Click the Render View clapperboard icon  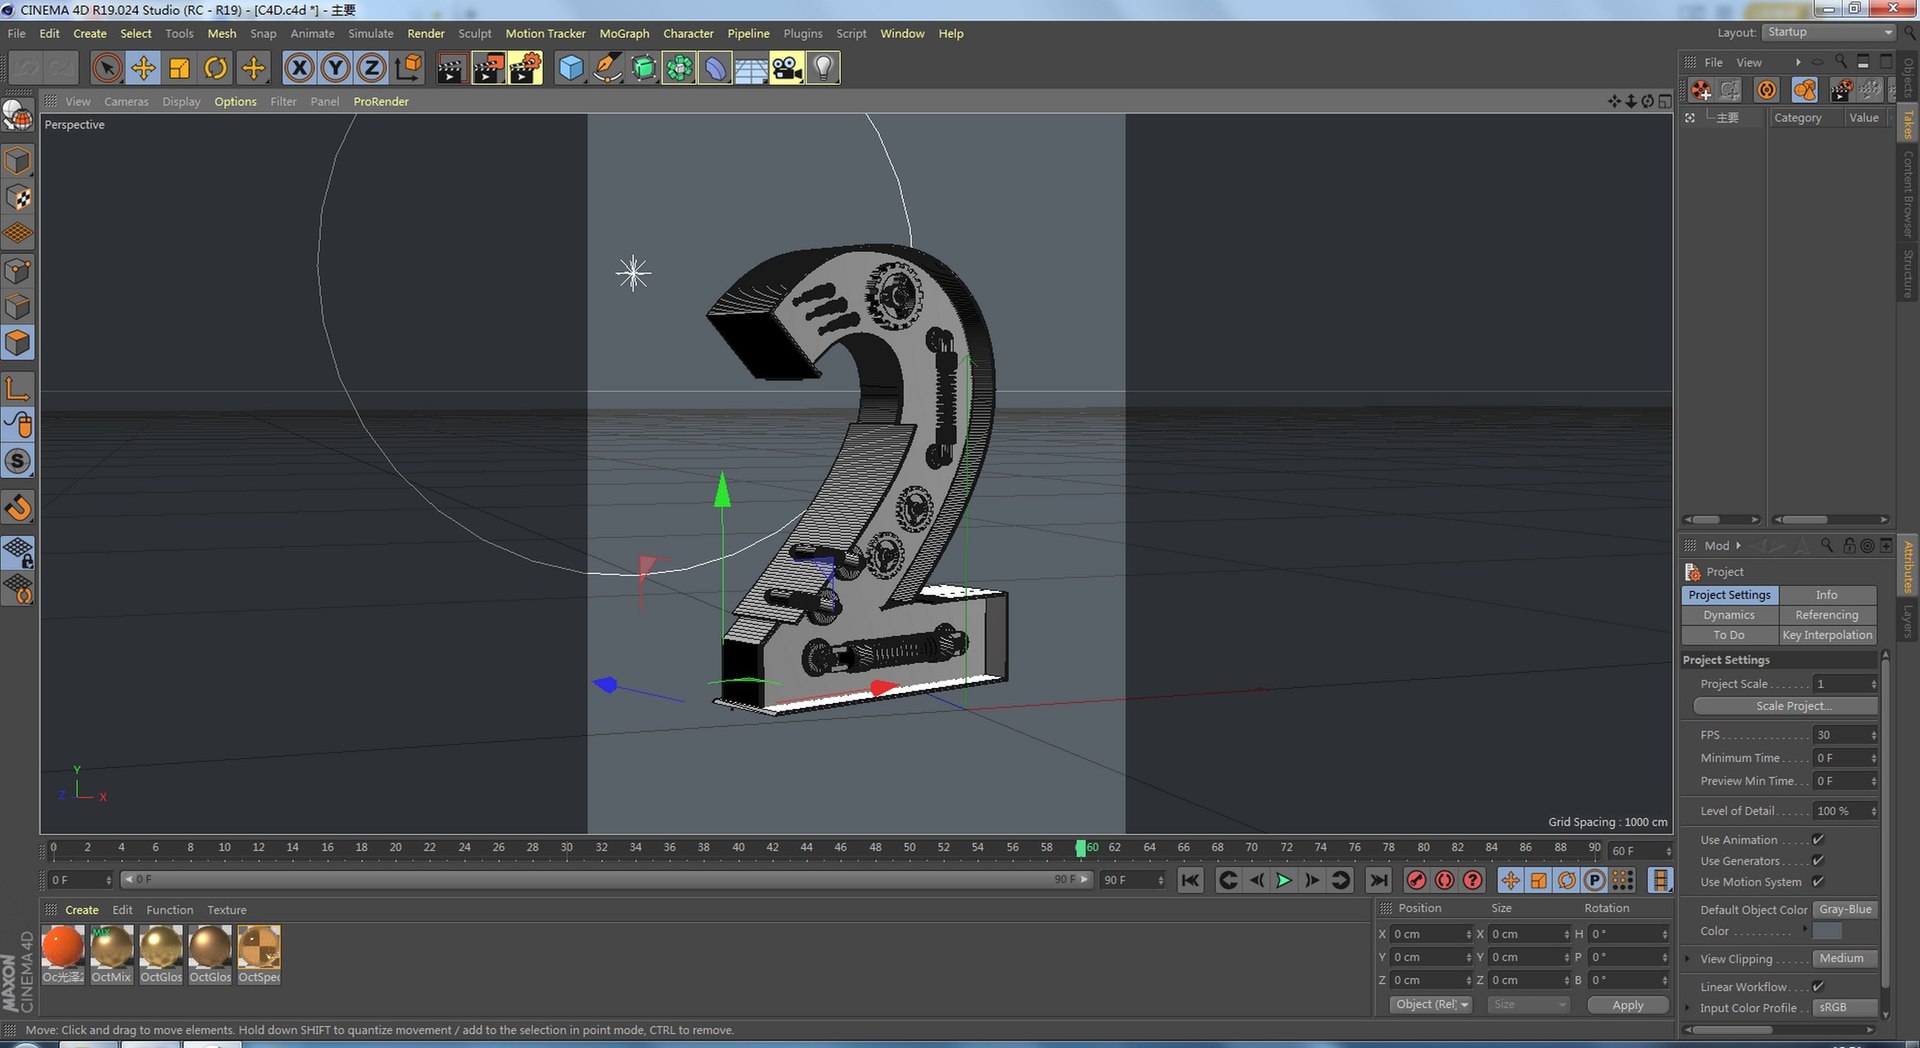(x=451, y=68)
